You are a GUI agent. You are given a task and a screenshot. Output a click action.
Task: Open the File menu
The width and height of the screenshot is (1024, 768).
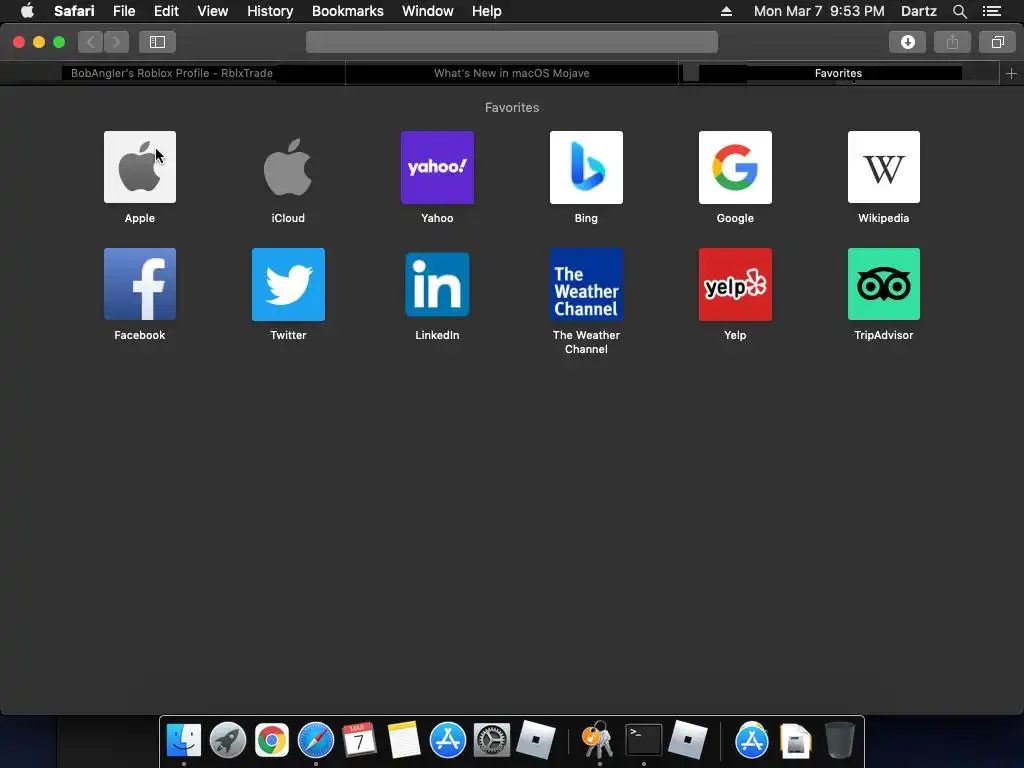(x=124, y=11)
